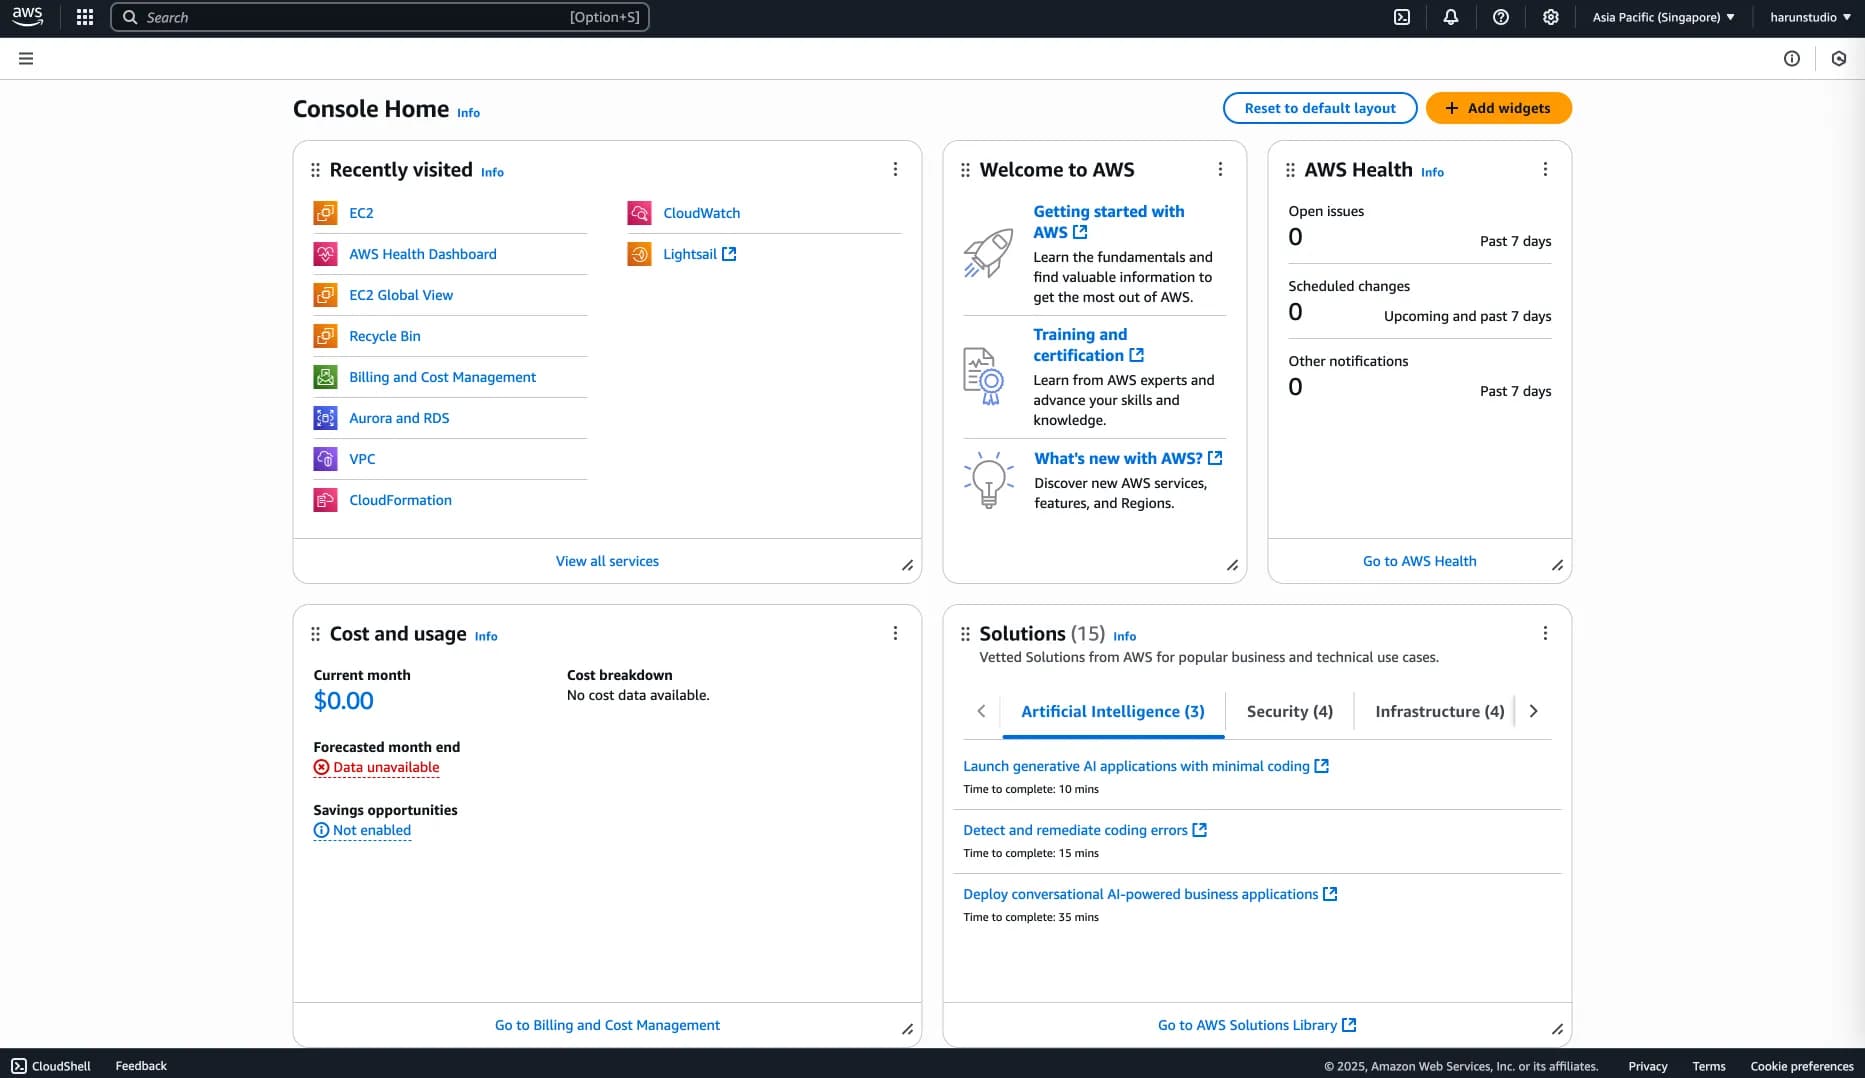
Task: Click the next arrow in Solutions tab carousel
Action: point(1533,711)
